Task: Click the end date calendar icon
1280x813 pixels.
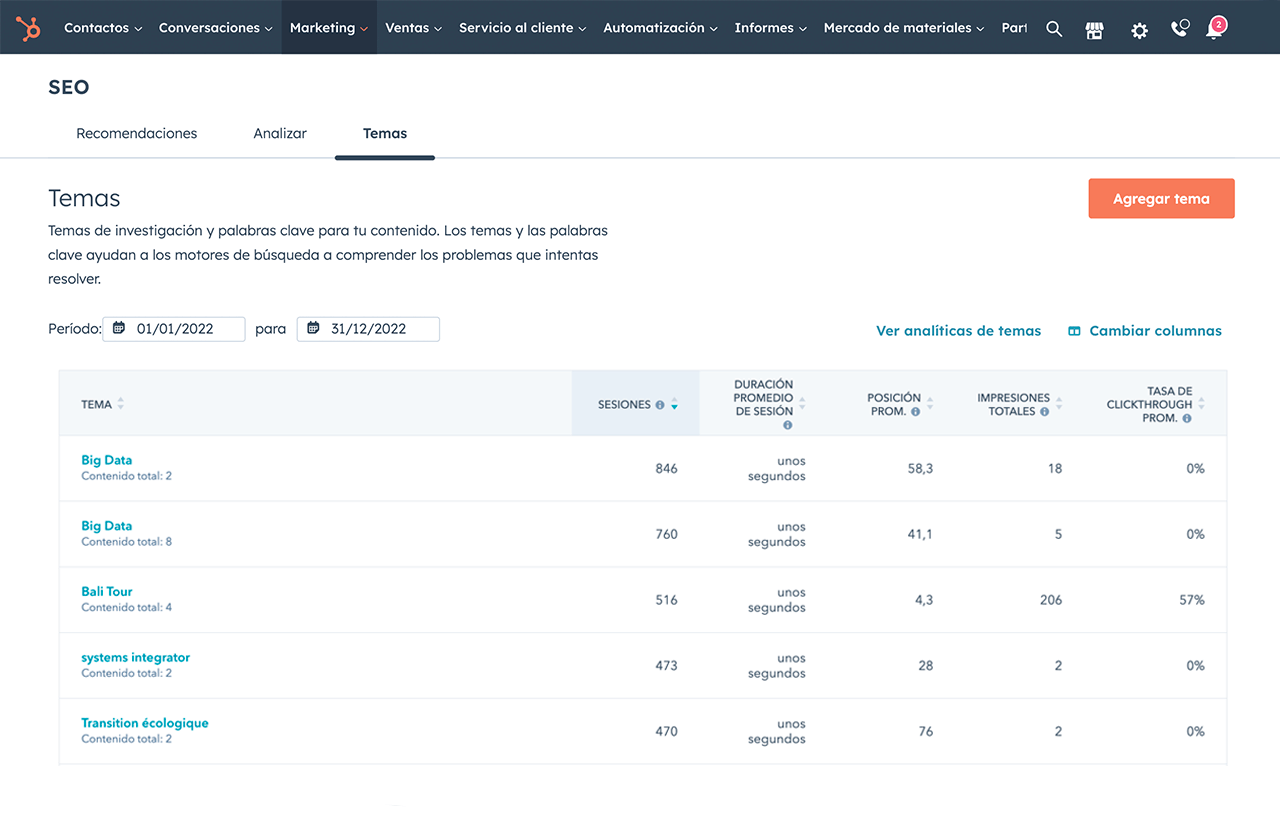Action: tap(313, 328)
